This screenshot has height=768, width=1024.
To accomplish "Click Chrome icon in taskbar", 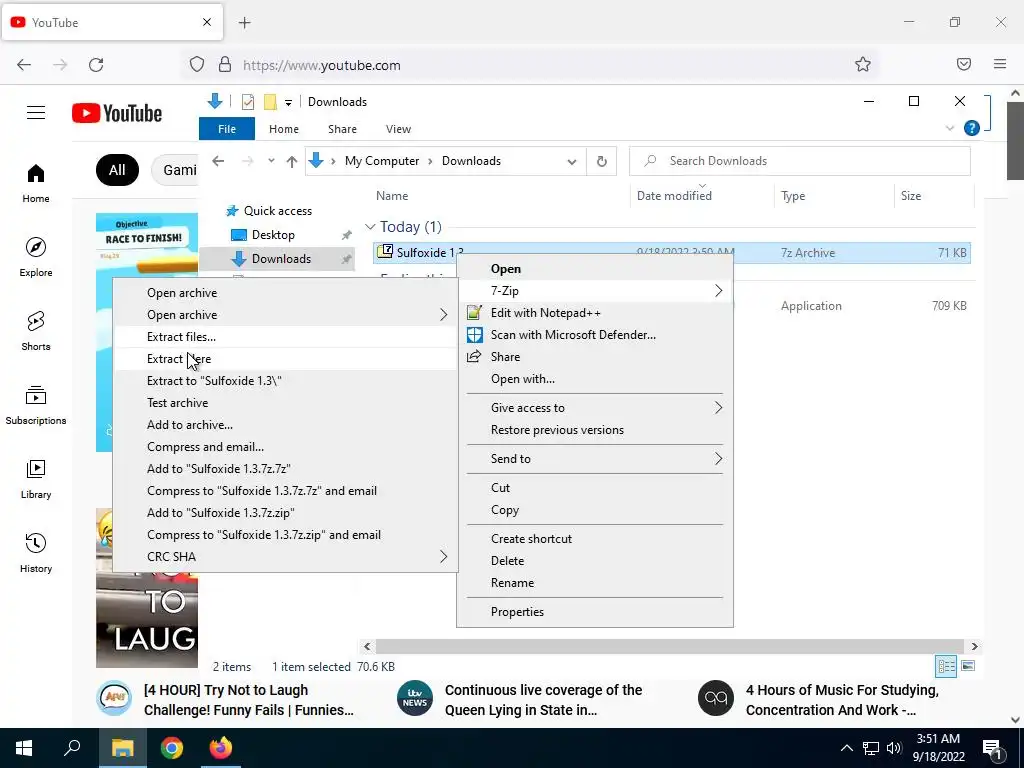I will point(172,748).
